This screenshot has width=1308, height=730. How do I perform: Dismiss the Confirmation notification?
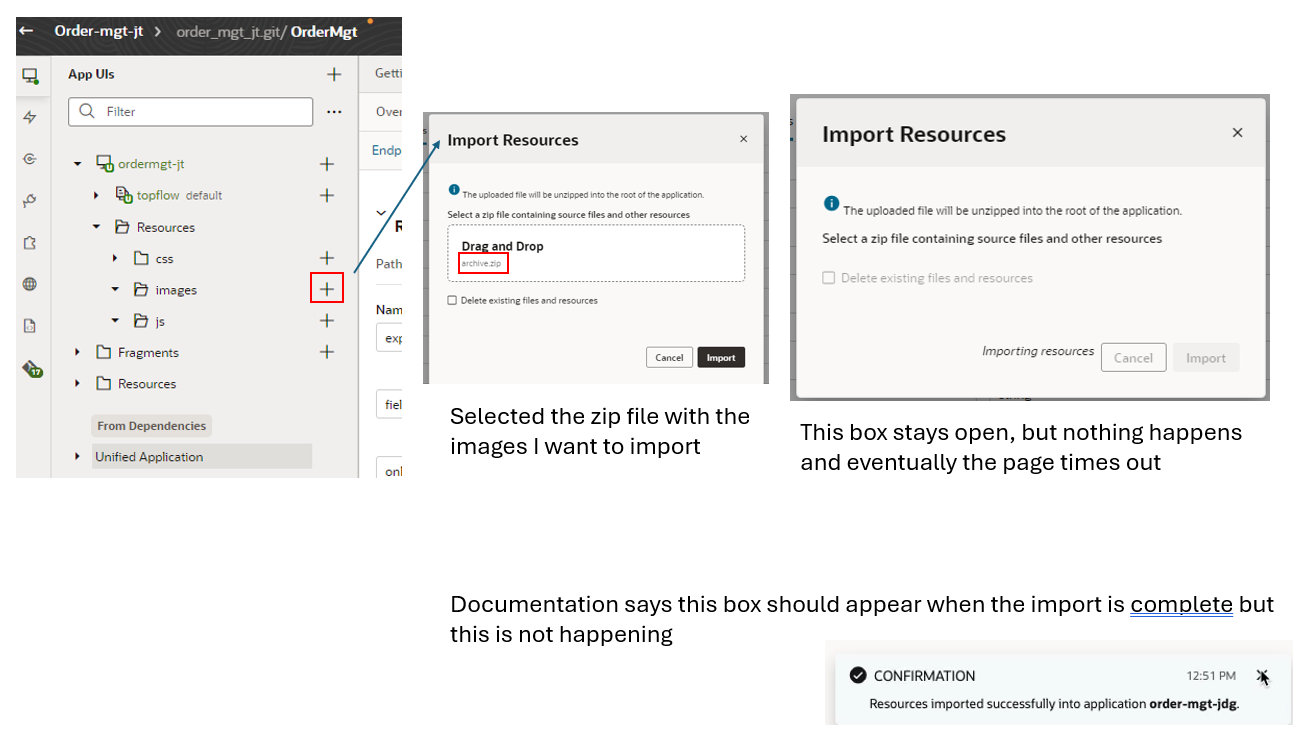(x=1263, y=677)
